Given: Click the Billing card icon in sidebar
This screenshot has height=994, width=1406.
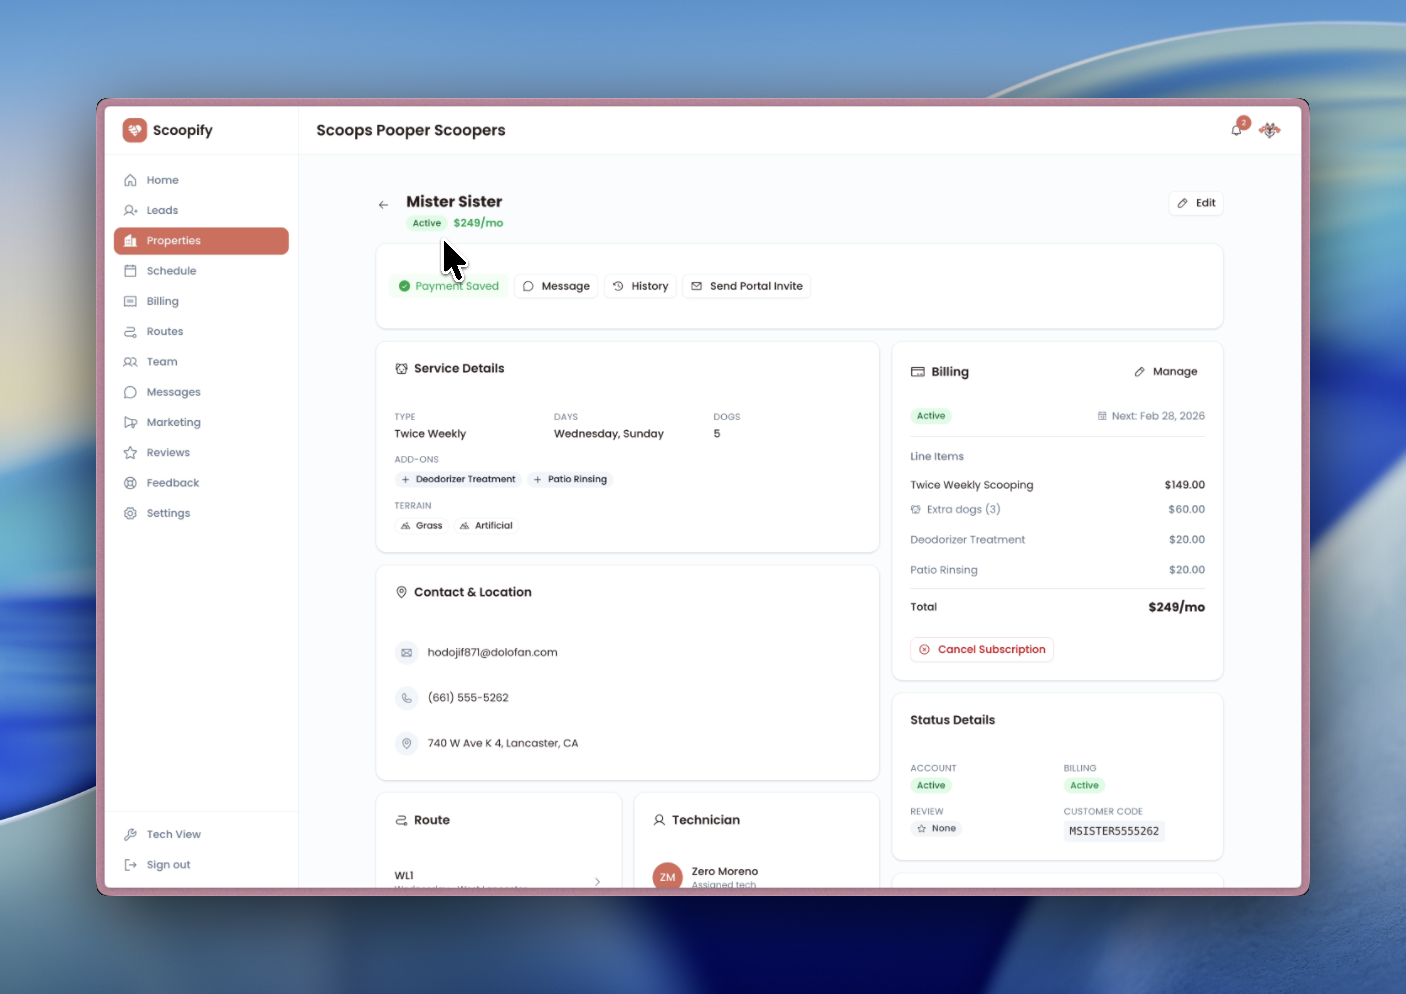Looking at the screenshot, I should point(130,301).
